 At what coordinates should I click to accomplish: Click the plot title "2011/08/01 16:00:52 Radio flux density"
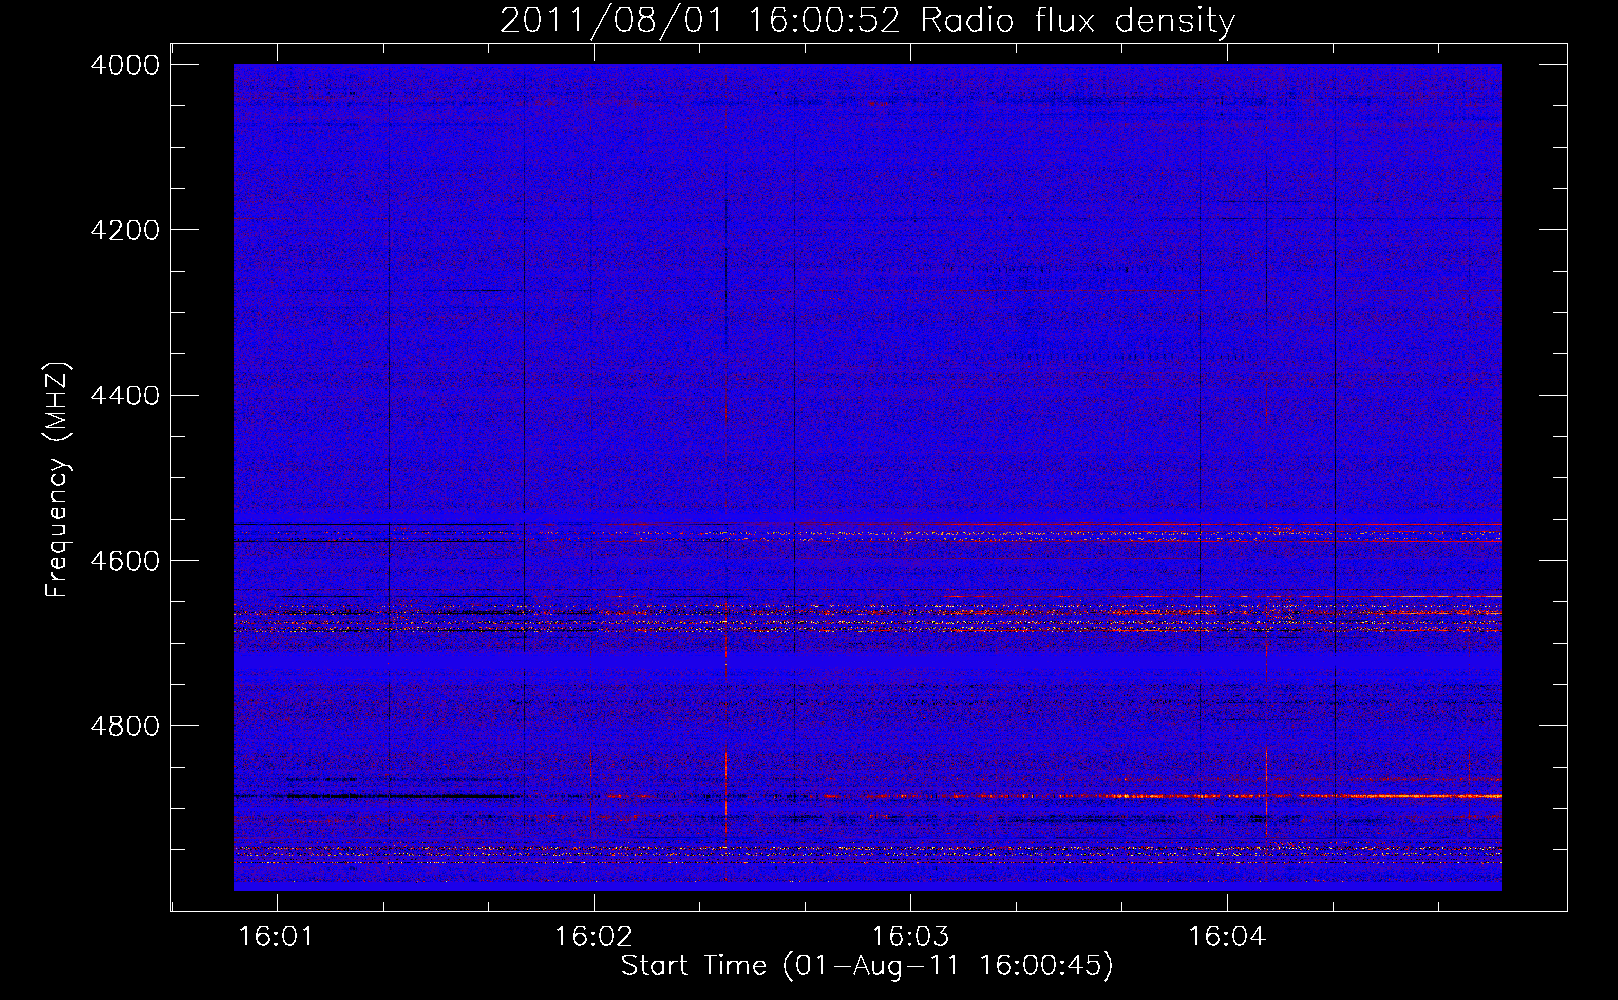coord(867,21)
